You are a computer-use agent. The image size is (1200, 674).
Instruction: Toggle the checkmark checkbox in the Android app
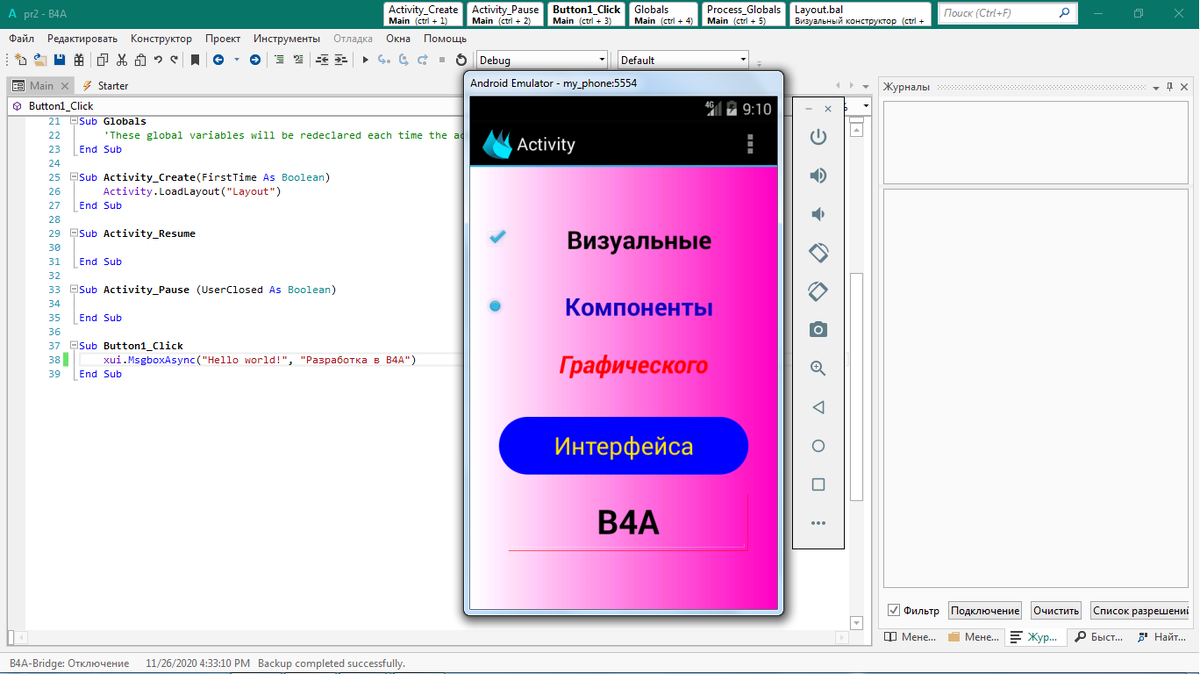tap(497, 237)
